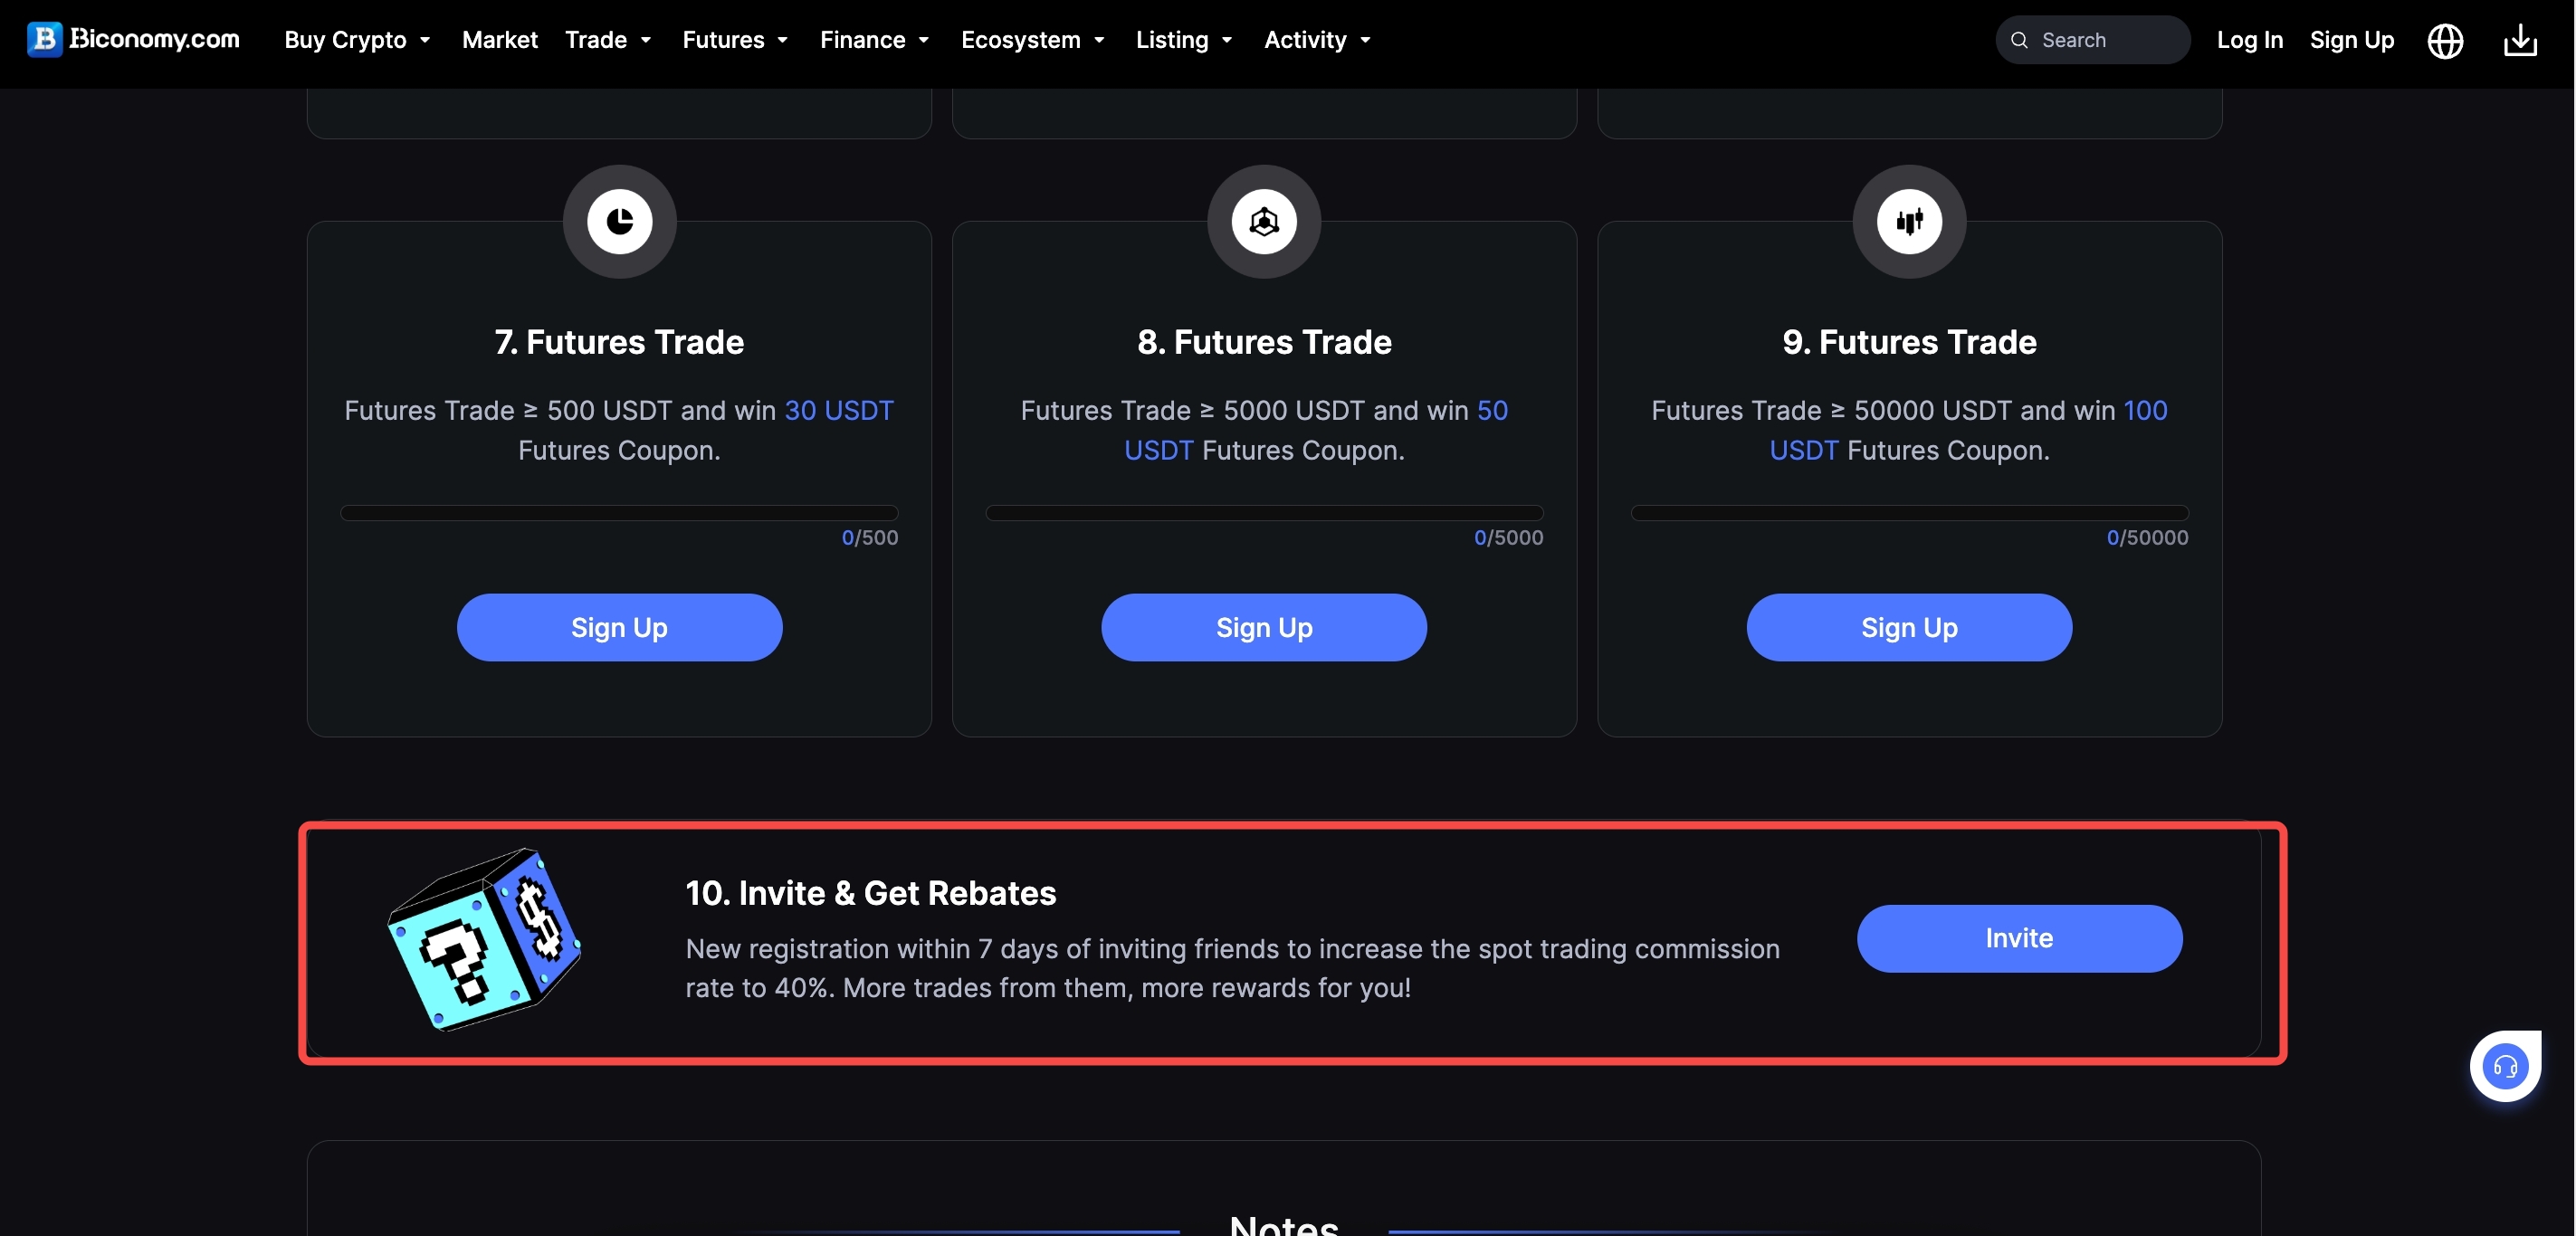Click the Log In link
Image resolution: width=2576 pixels, height=1236 pixels.
pyautogui.click(x=2249, y=40)
